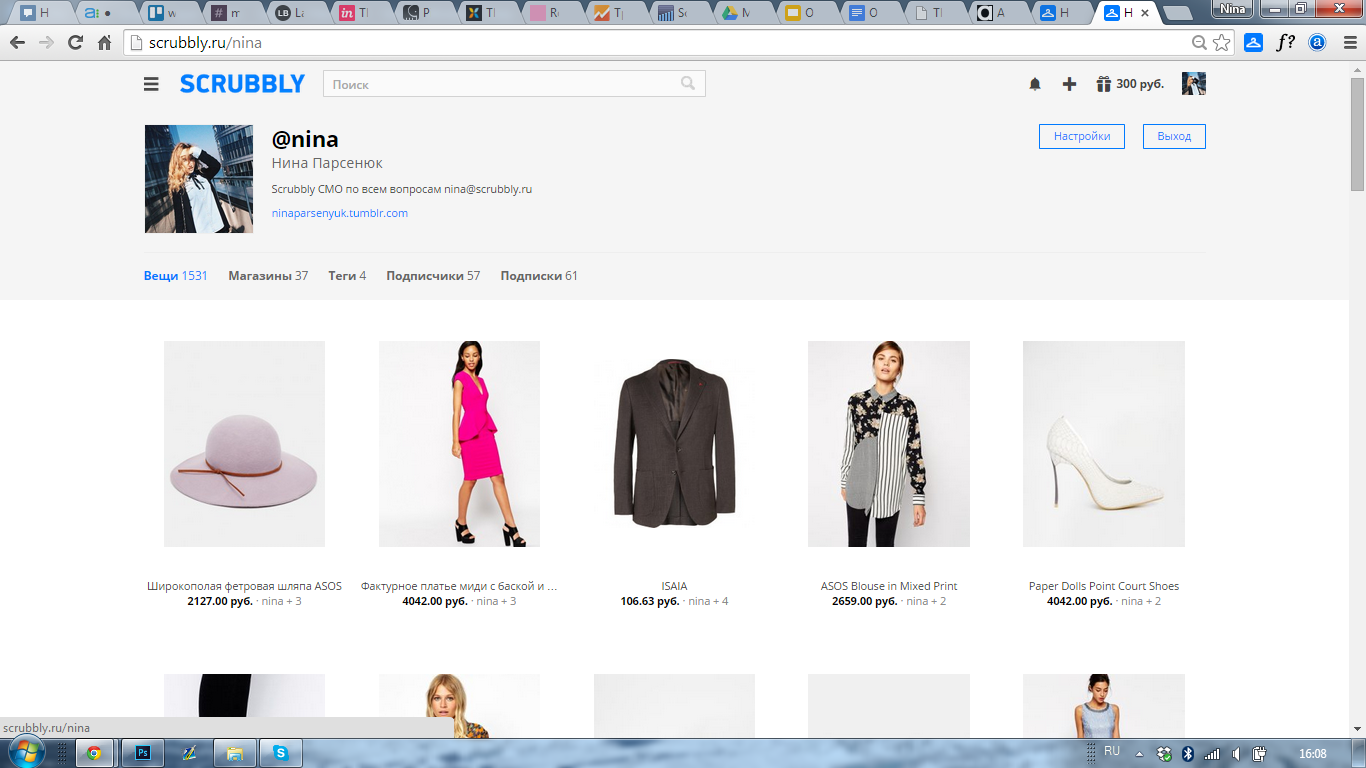This screenshot has height=768, width=1366.
Task: Open Skype from the taskbar
Action: [280, 753]
